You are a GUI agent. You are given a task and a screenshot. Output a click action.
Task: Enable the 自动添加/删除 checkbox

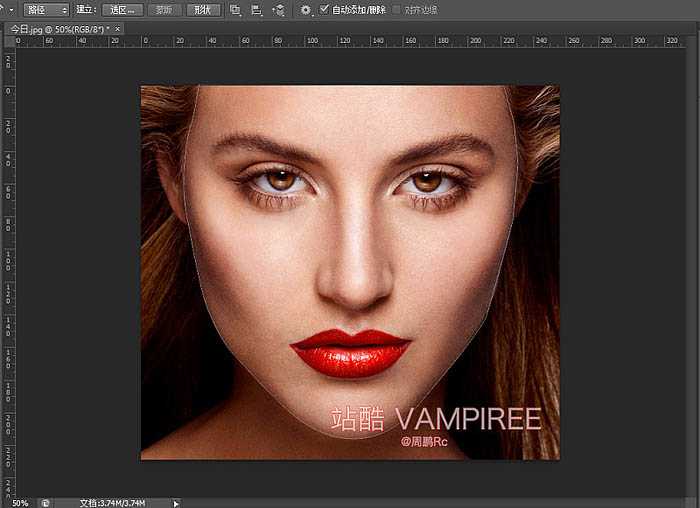pyautogui.click(x=324, y=9)
